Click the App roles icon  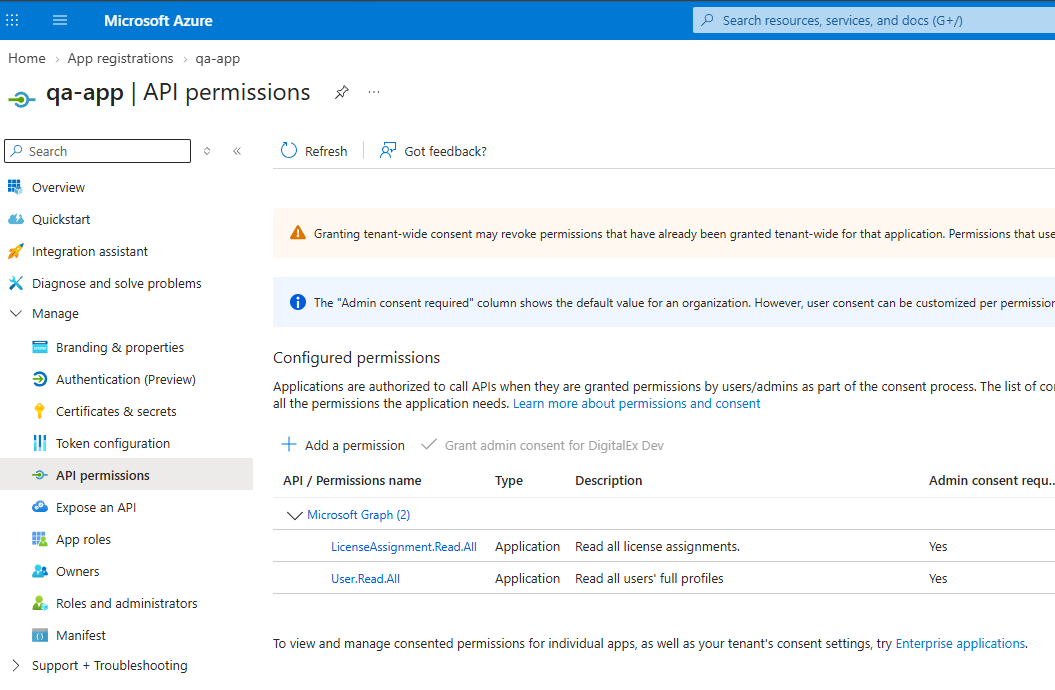pos(40,539)
